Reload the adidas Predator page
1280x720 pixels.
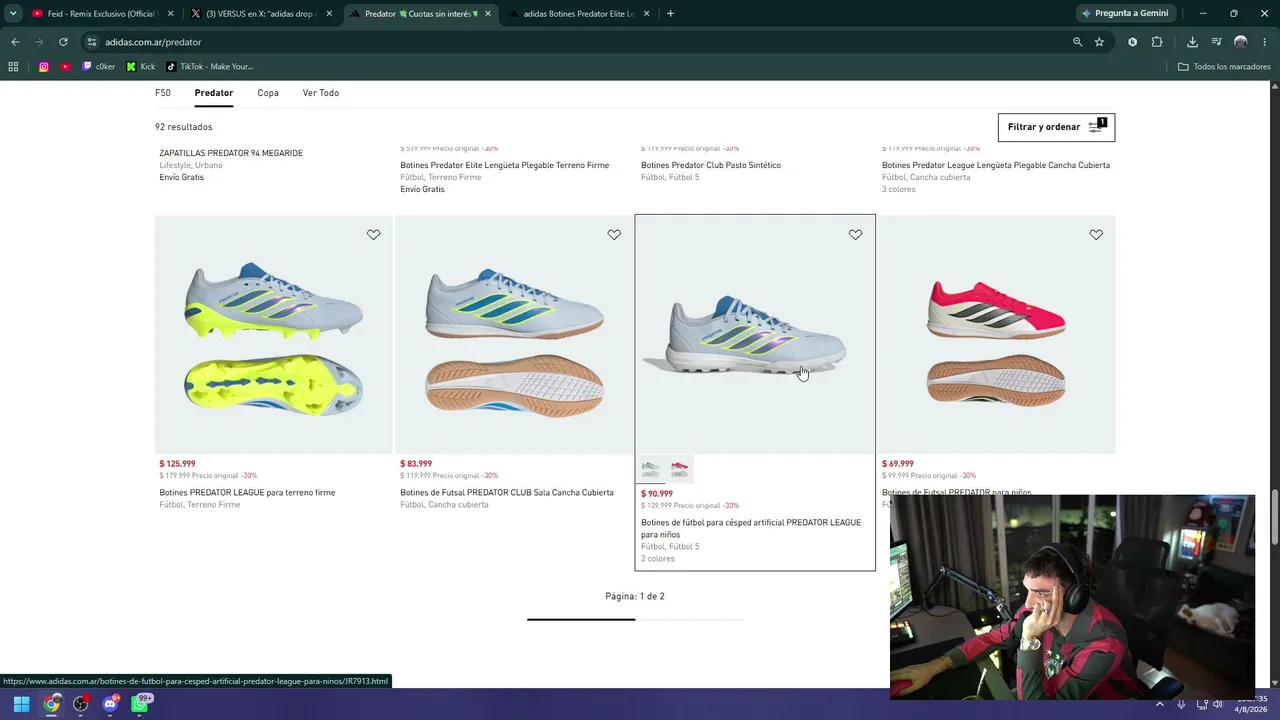pos(63,42)
